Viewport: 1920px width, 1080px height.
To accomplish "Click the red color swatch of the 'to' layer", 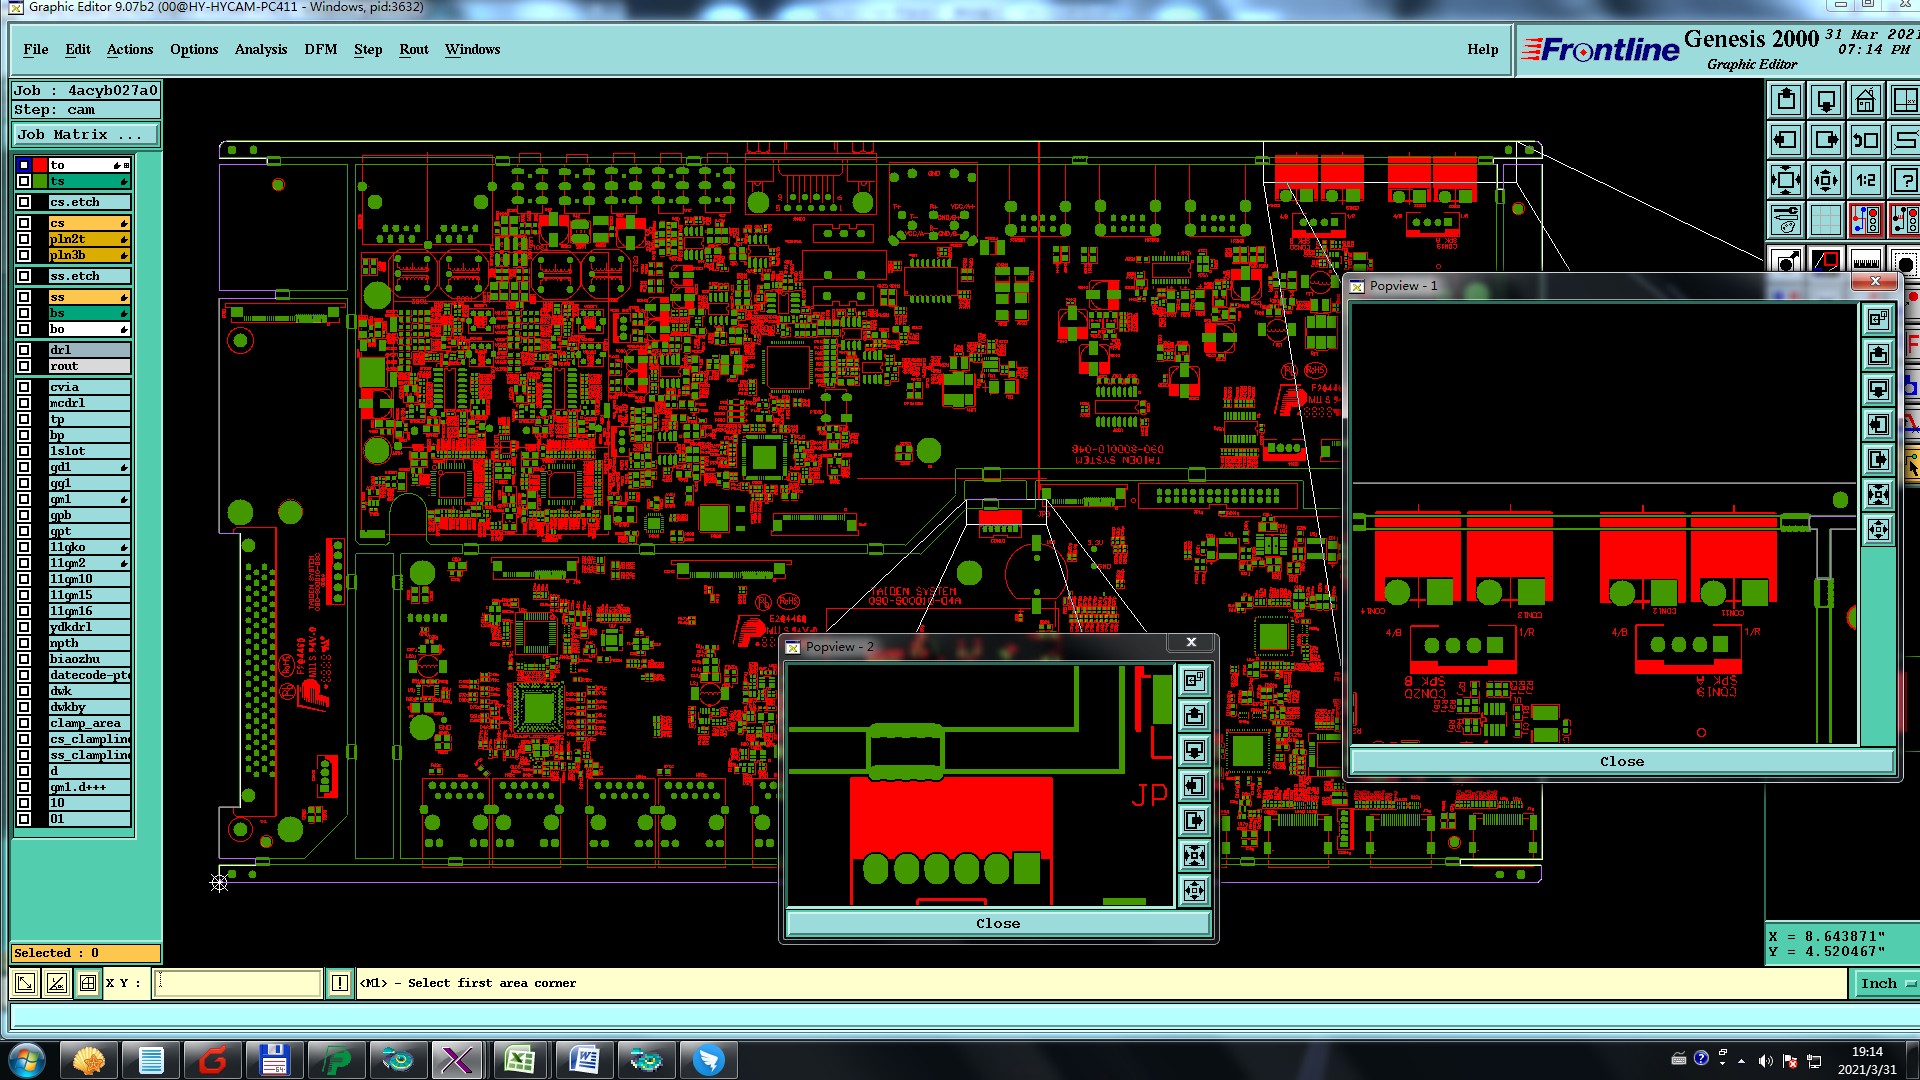I will point(40,165).
